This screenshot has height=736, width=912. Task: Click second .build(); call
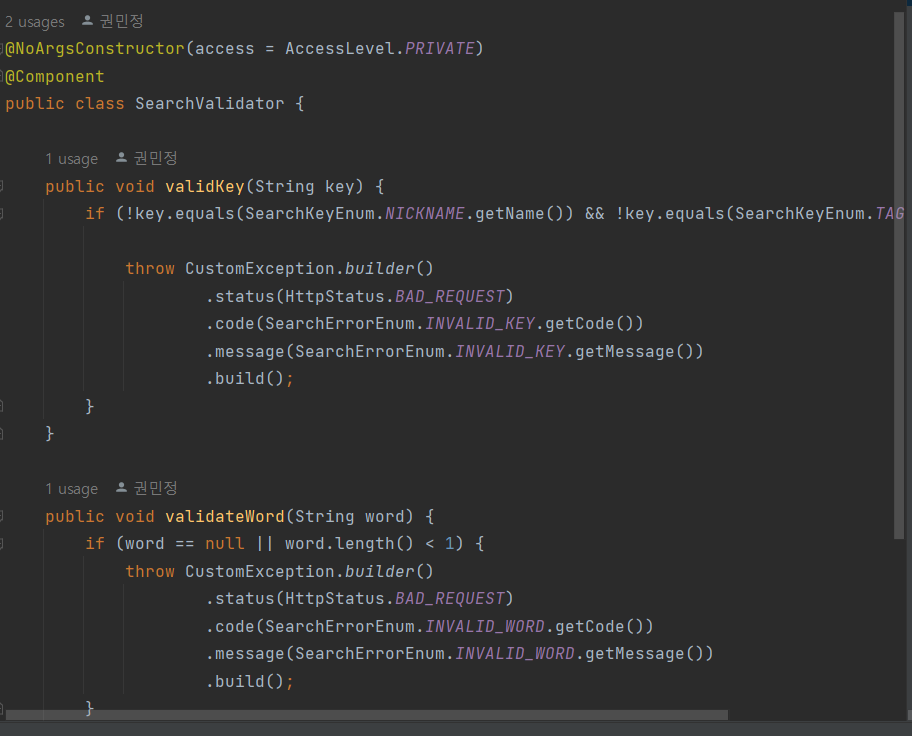click(250, 681)
